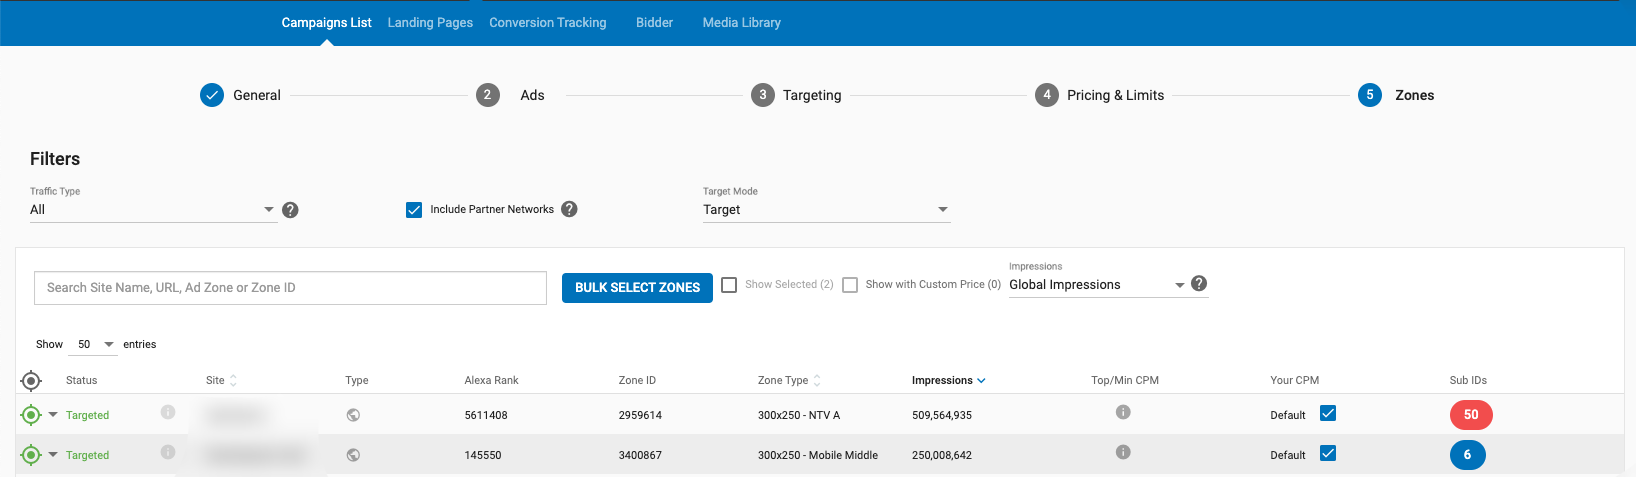Enable the Show Selected (2) checkbox
The image size is (1636, 477).
tap(729, 285)
